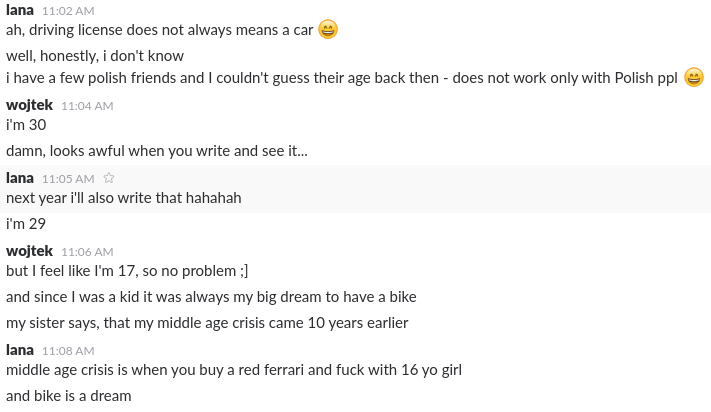Click the grinning emoji after 'Polish ppl'

[694, 78]
